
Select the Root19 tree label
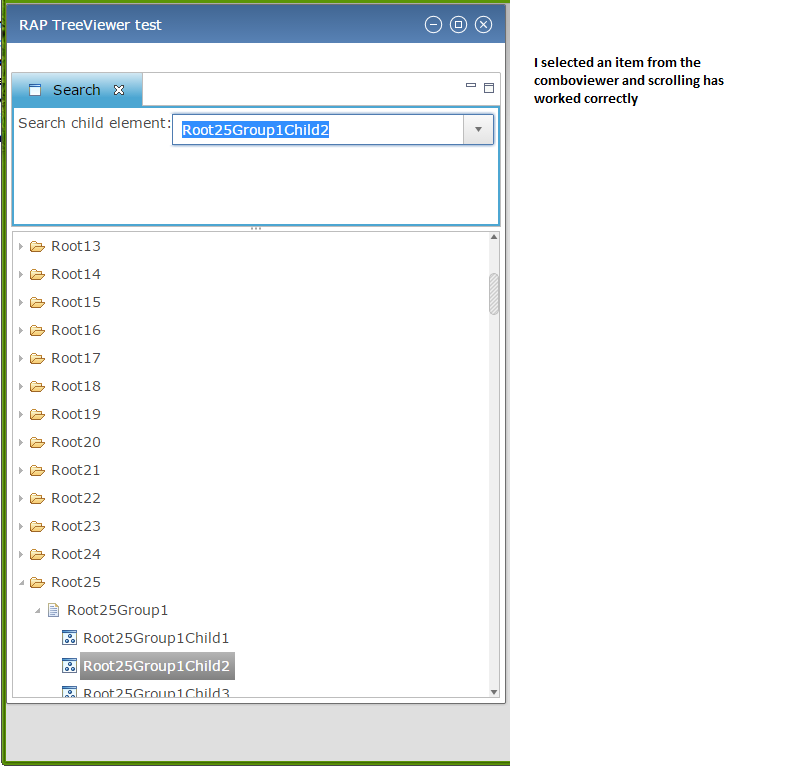(76, 414)
